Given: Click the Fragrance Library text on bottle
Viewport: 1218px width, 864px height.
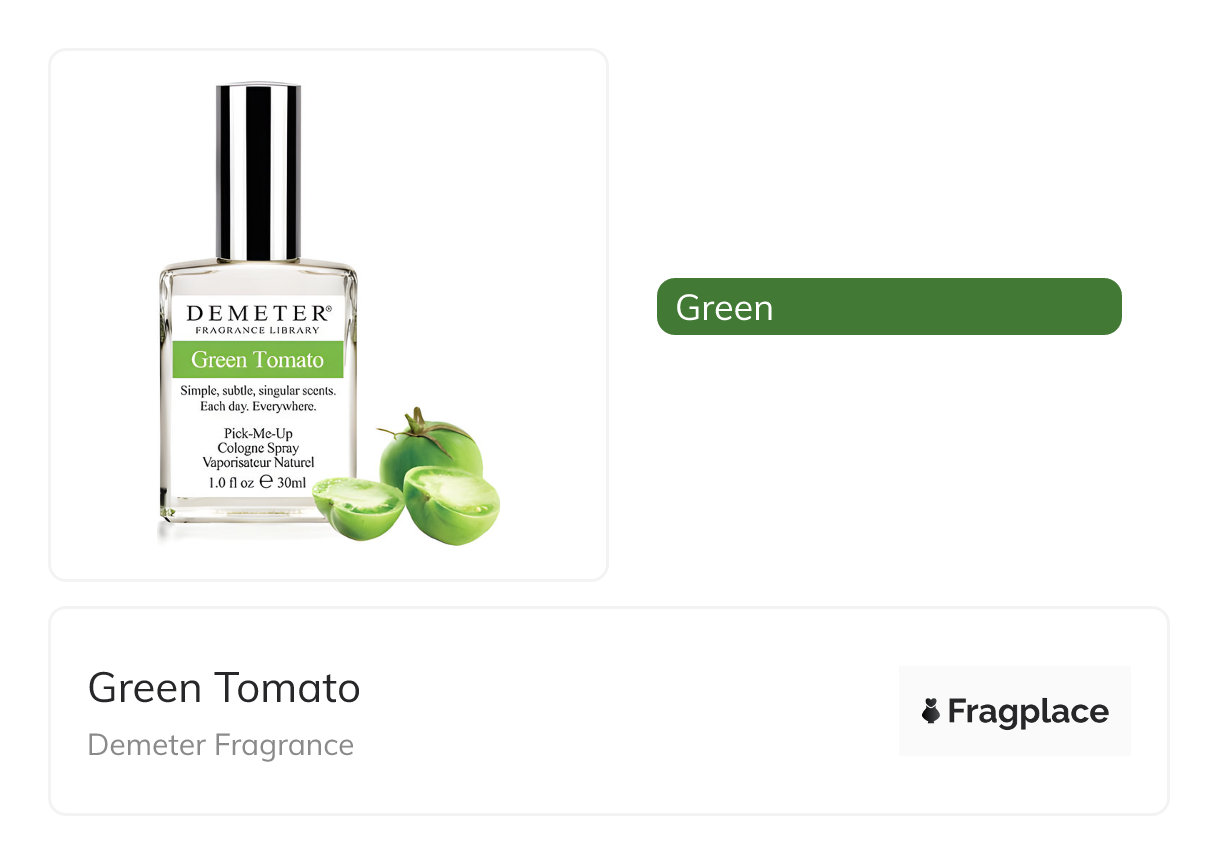Looking at the screenshot, I should (258, 330).
